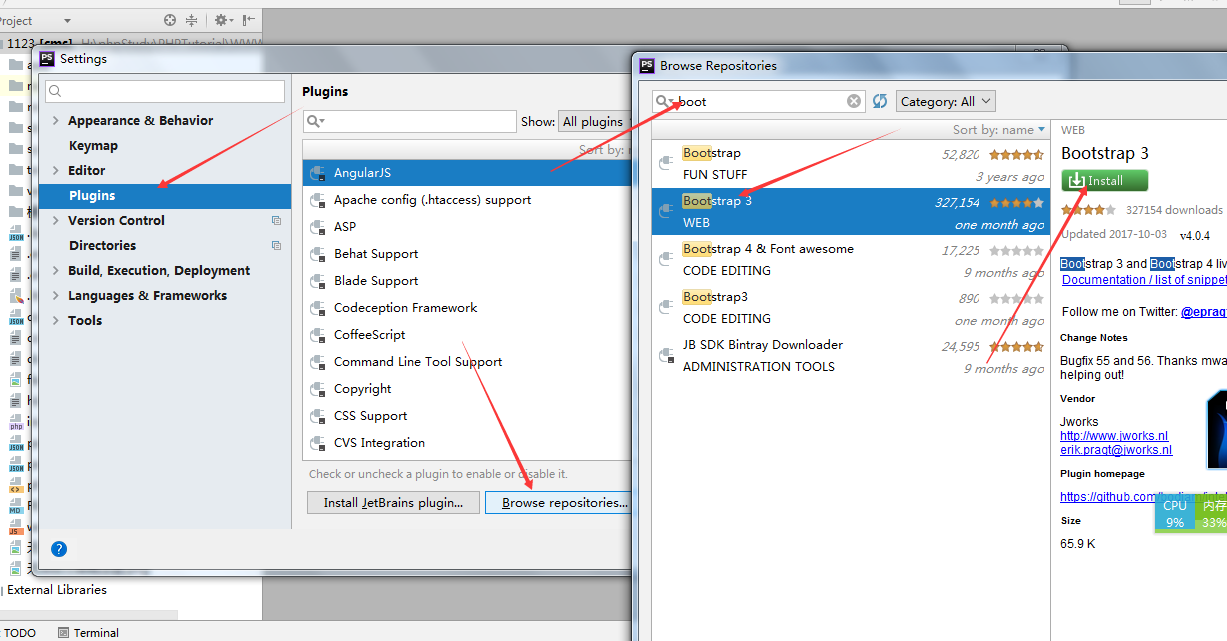Click the erik.pragt@jworks.nl email link
Screen dimensions: 1227x641
[1116, 450]
